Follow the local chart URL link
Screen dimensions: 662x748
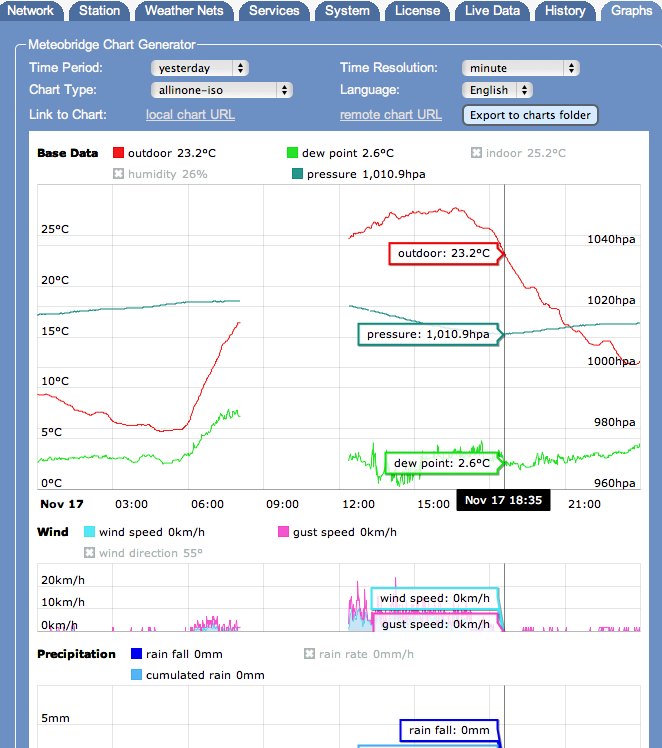pyautogui.click(x=190, y=115)
